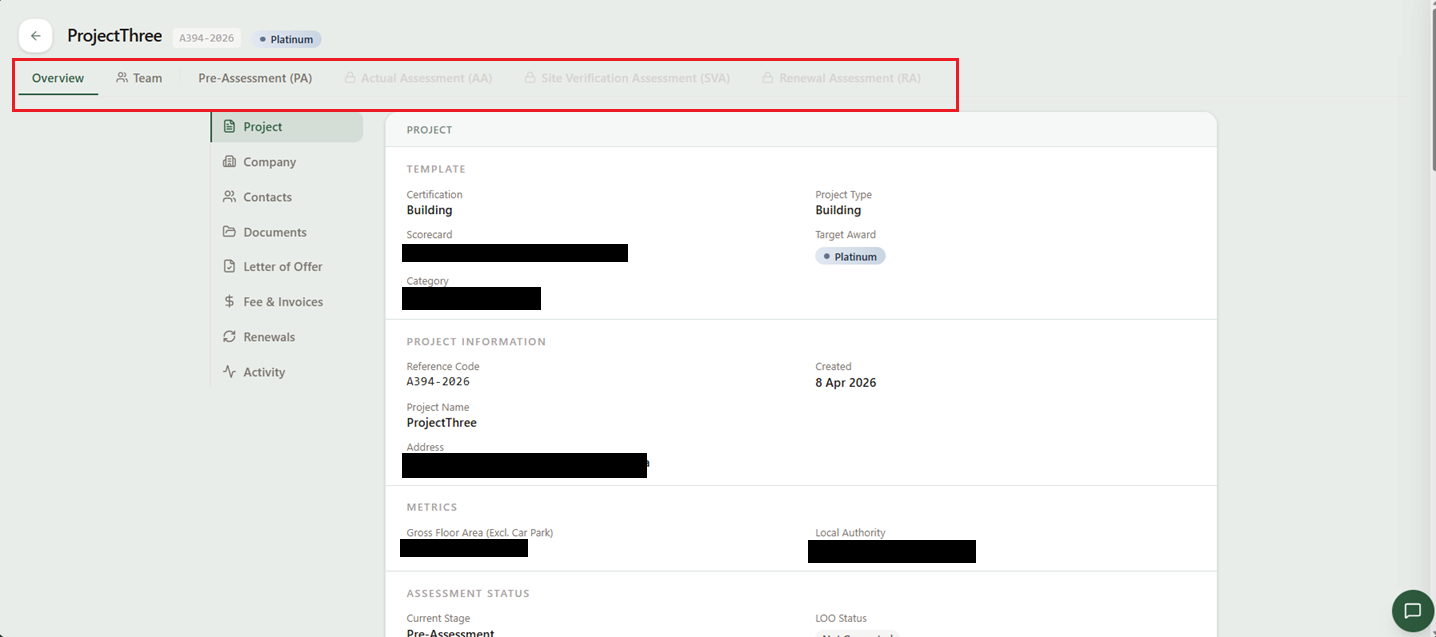This screenshot has height=637, width=1436.
Task: Open the Team tab
Action: point(138,78)
